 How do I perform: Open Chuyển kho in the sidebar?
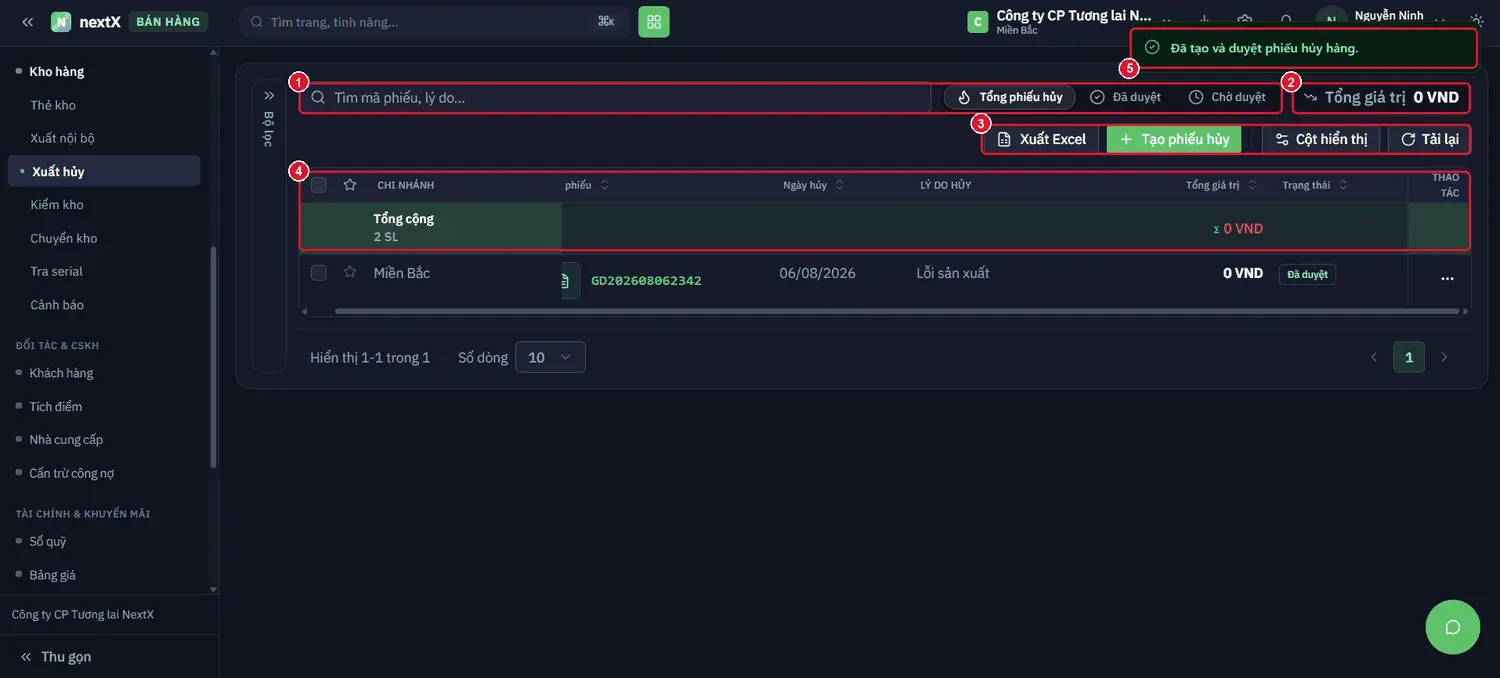pyautogui.click(x=64, y=238)
